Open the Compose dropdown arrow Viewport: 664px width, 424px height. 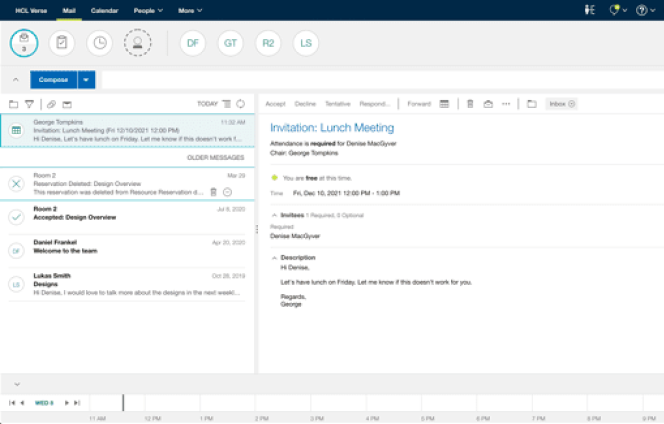click(x=86, y=80)
